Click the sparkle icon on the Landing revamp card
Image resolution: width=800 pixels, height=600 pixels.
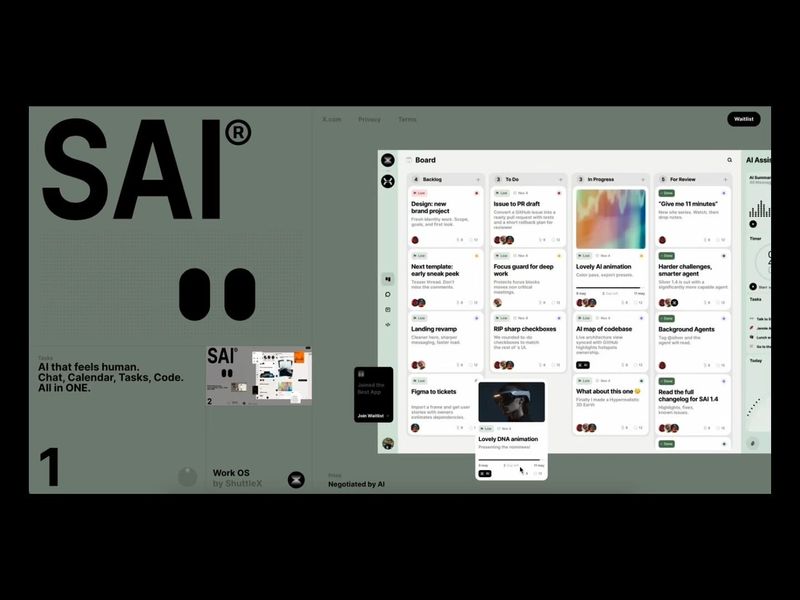(x=475, y=317)
